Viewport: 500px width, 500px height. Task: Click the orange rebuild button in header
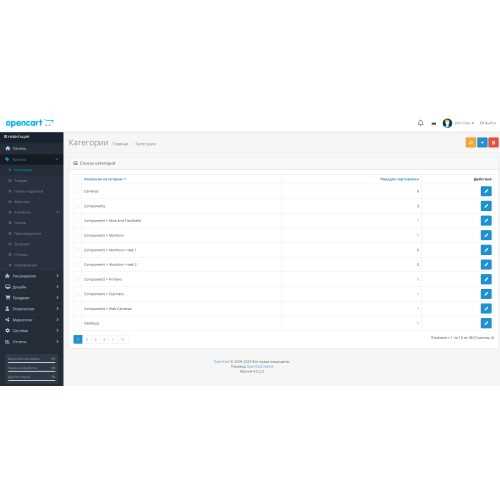pos(471,142)
